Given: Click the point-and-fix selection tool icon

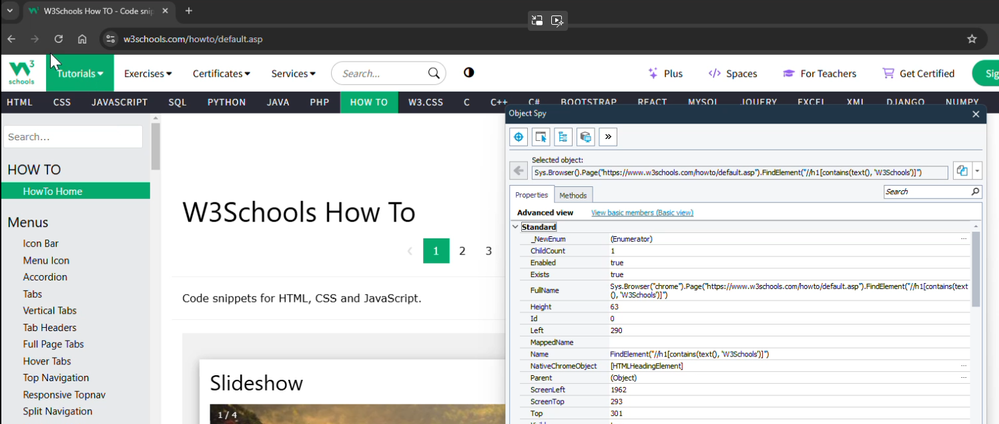Looking at the screenshot, I should point(542,137).
